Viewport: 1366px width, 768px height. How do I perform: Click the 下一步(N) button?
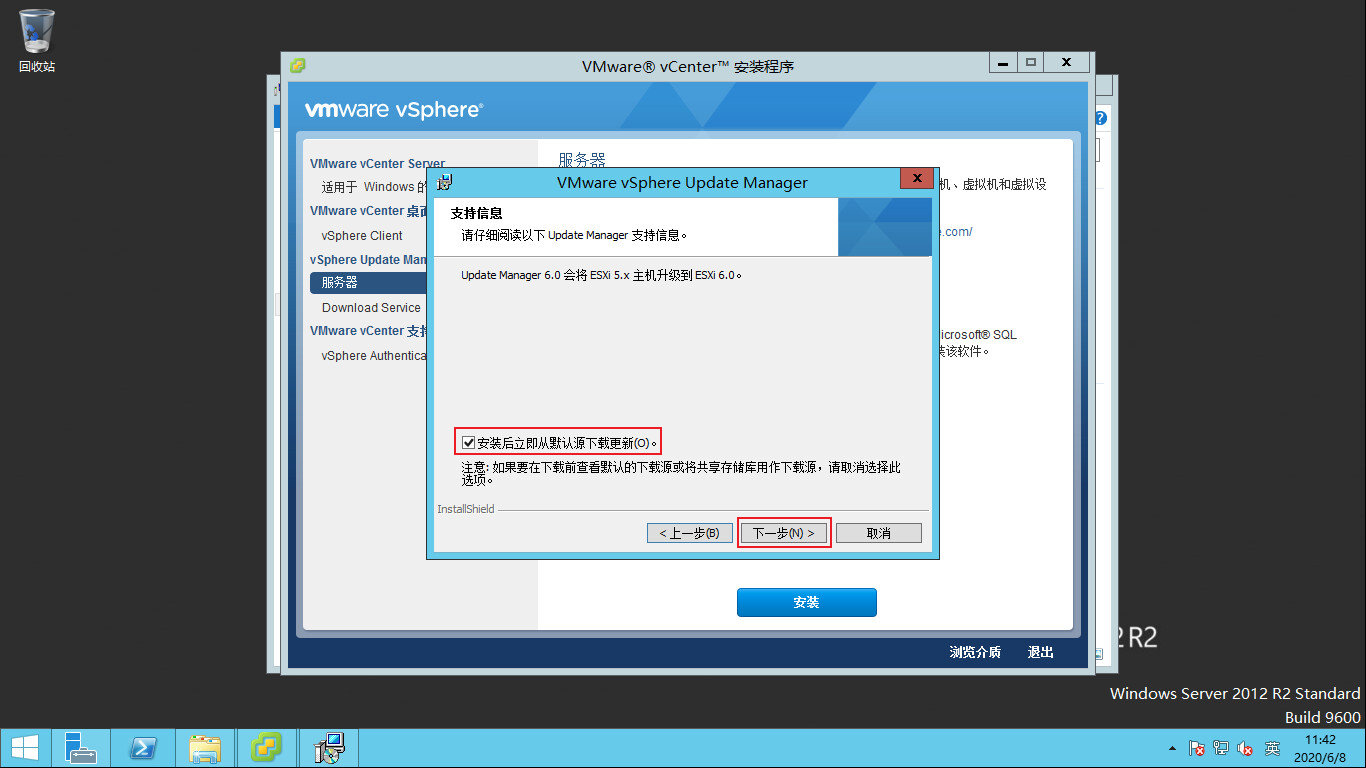pyautogui.click(x=784, y=532)
